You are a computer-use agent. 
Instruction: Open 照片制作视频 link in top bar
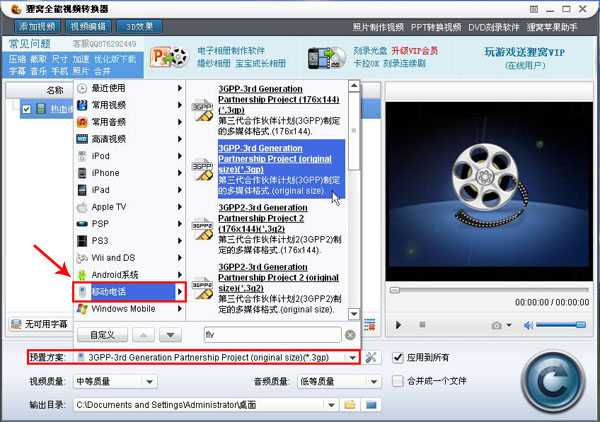click(x=378, y=27)
